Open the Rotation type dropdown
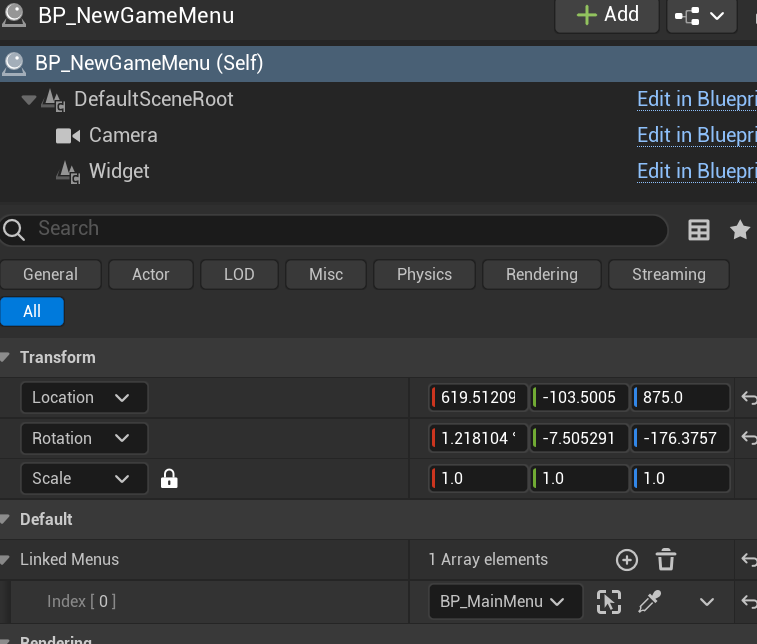 84,438
